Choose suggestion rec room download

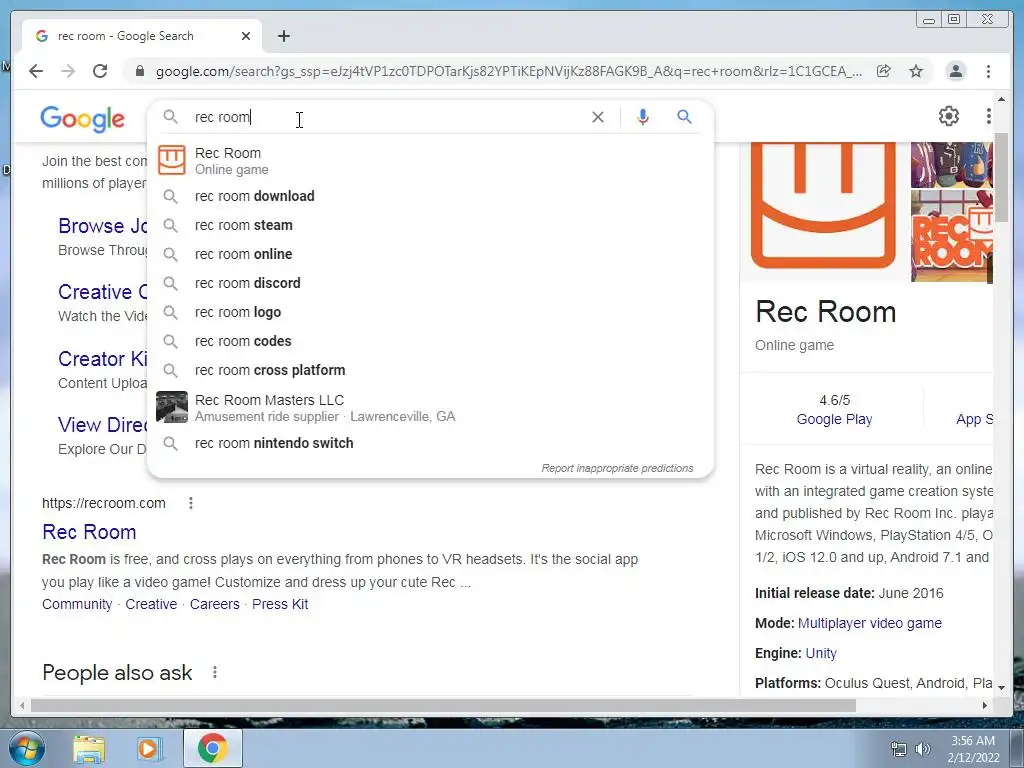[x=430, y=196]
